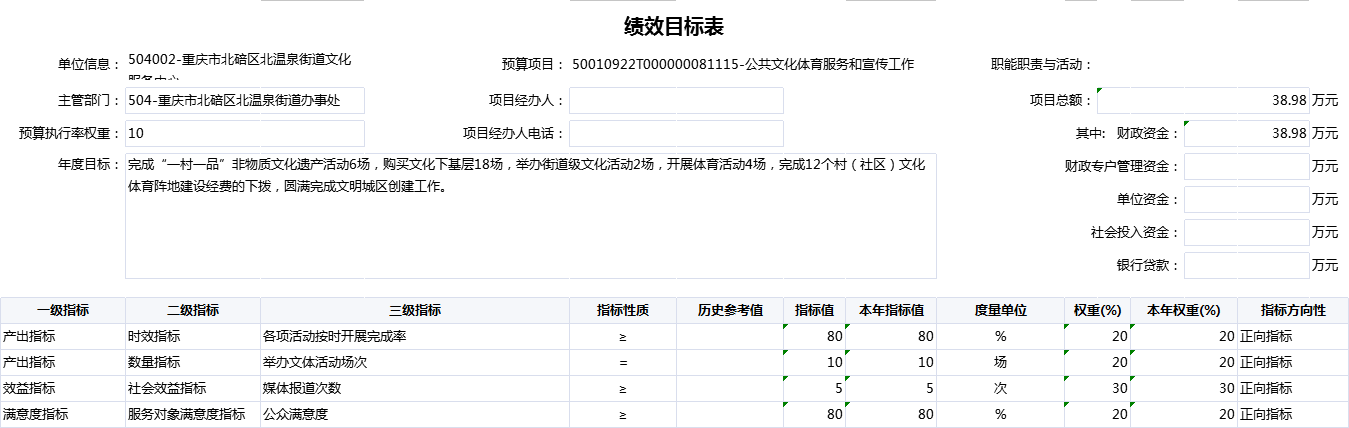
Task: Select the 指标性质 column header
Action: 623,310
